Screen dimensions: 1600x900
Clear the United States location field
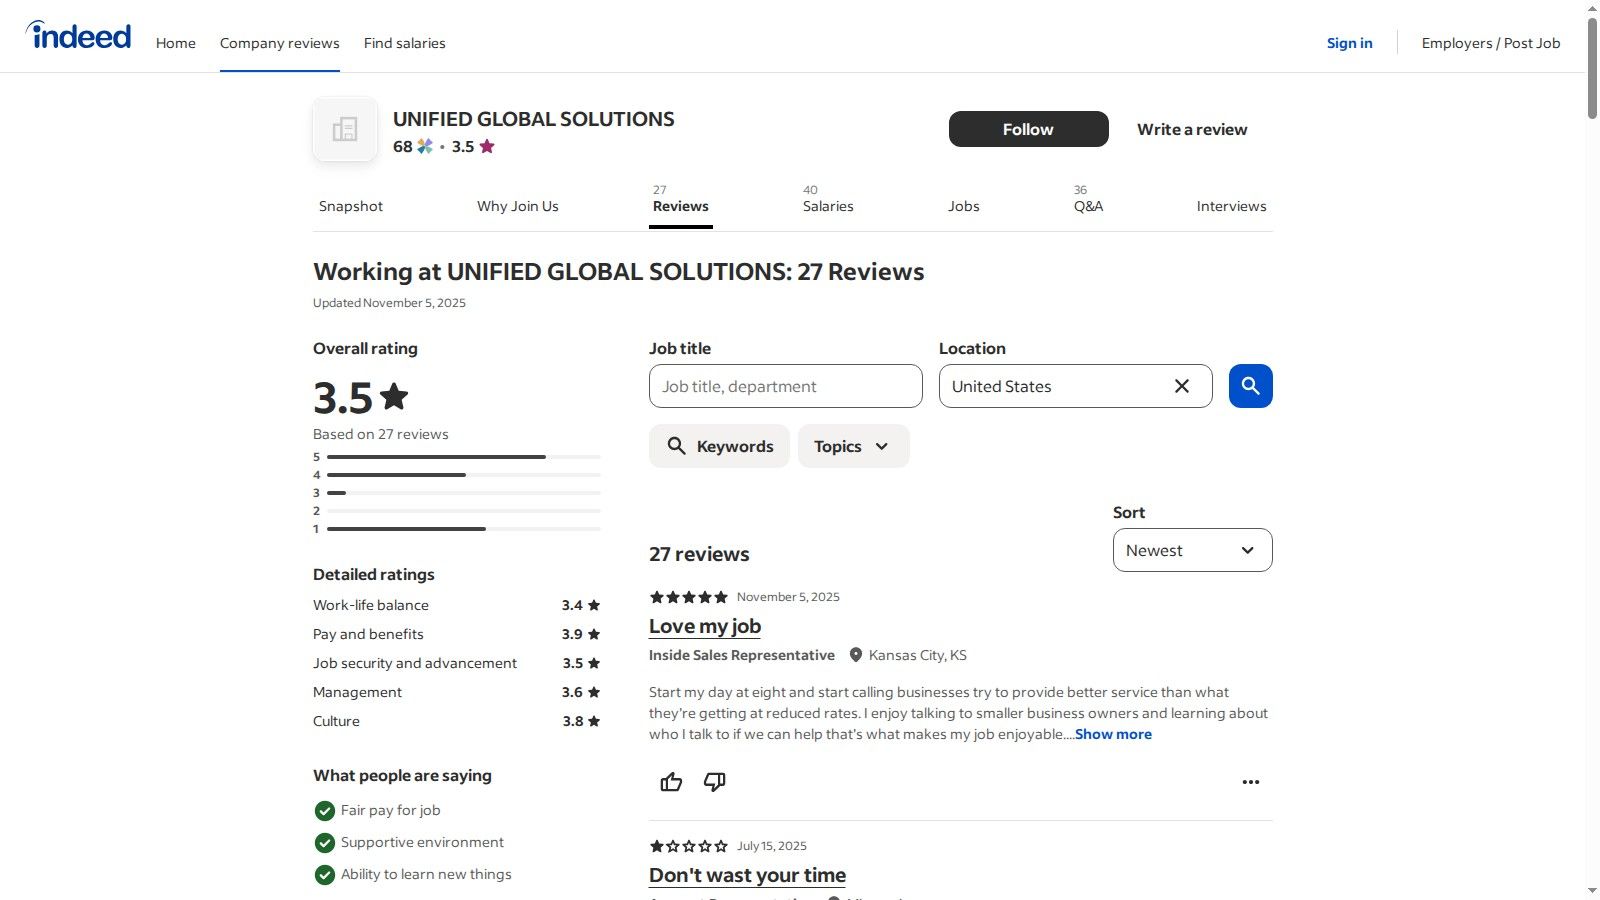(x=1181, y=386)
